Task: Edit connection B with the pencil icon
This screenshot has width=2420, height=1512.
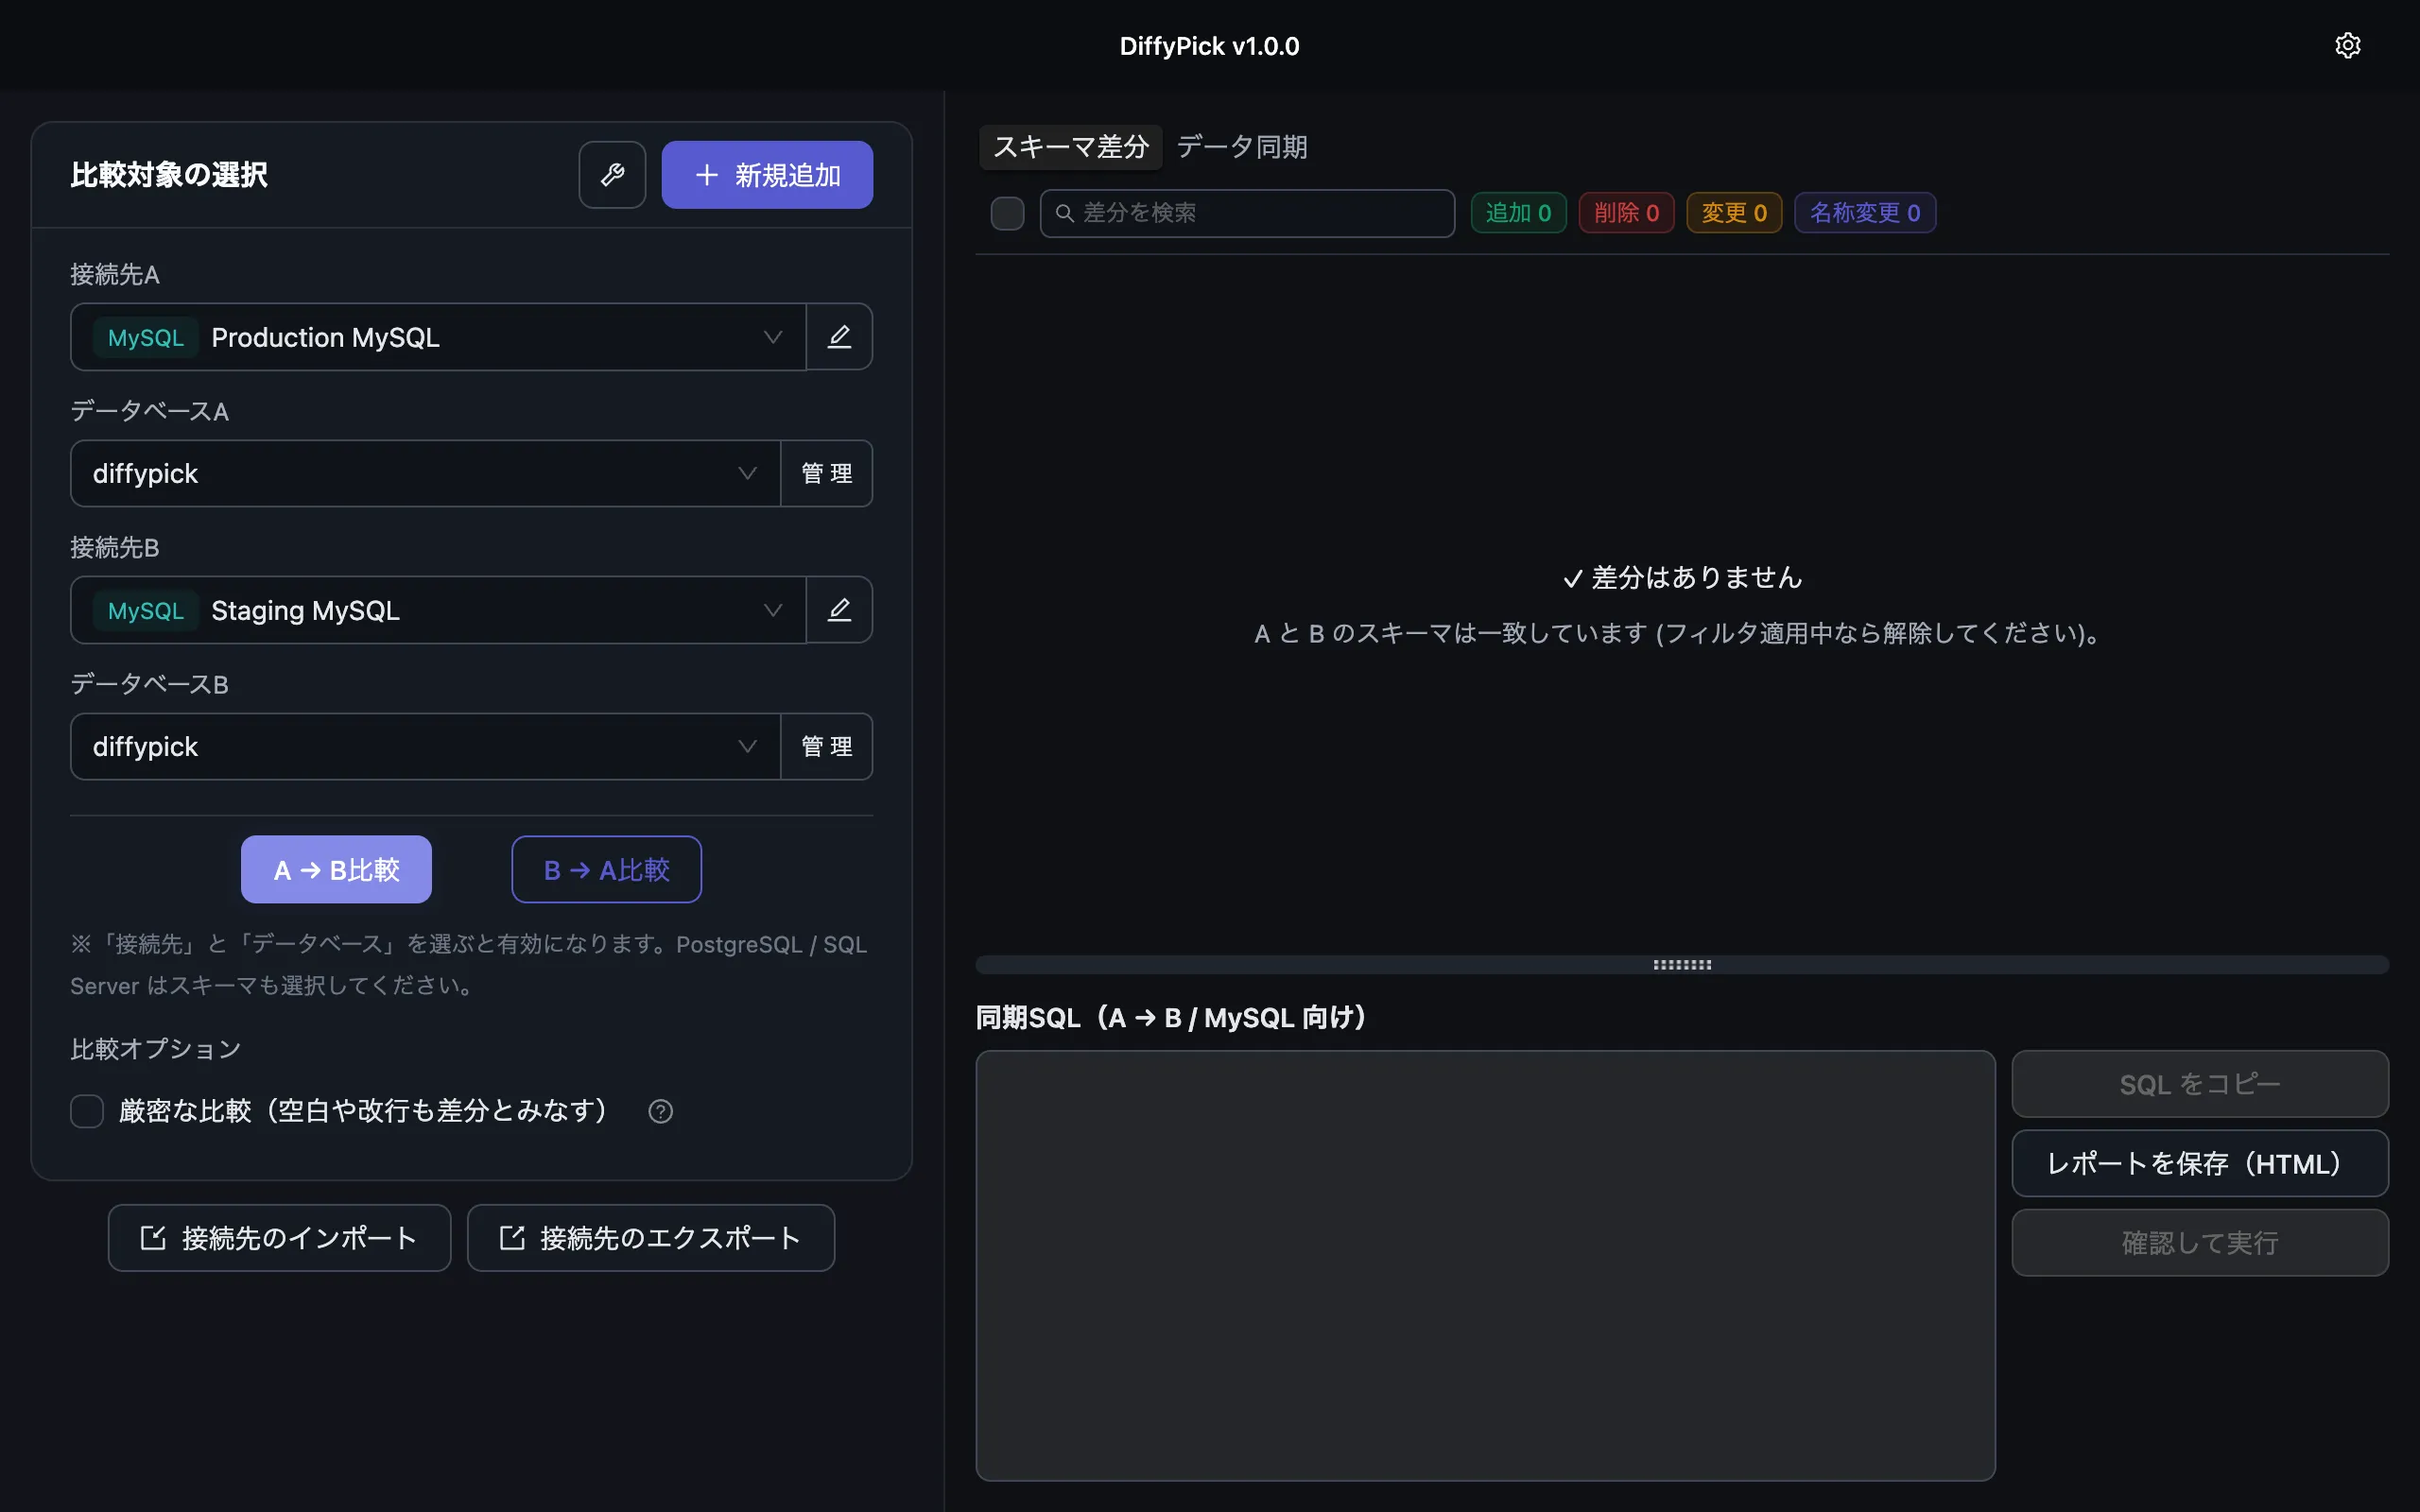Action: pos(839,610)
